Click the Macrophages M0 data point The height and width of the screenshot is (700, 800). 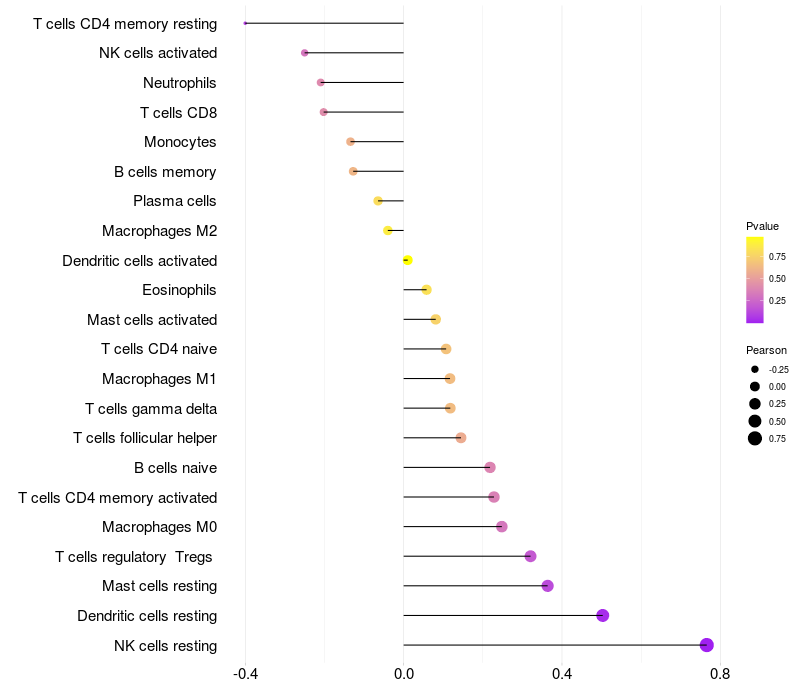(502, 527)
